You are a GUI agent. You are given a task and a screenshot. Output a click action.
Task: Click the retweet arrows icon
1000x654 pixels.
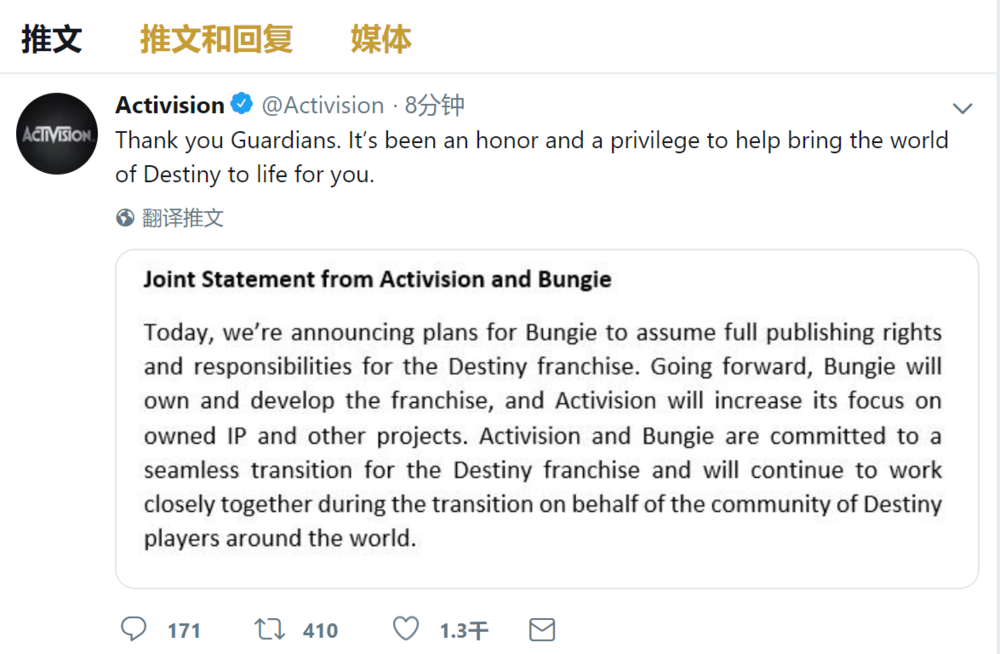269,629
